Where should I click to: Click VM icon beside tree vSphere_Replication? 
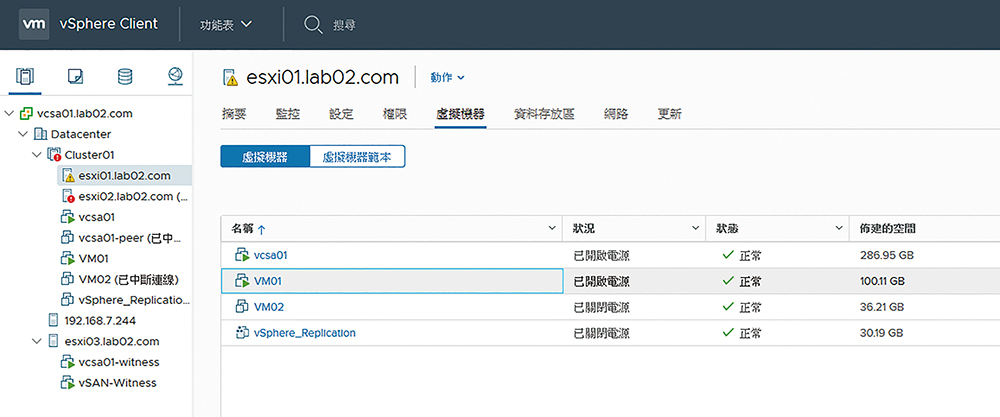(67, 300)
